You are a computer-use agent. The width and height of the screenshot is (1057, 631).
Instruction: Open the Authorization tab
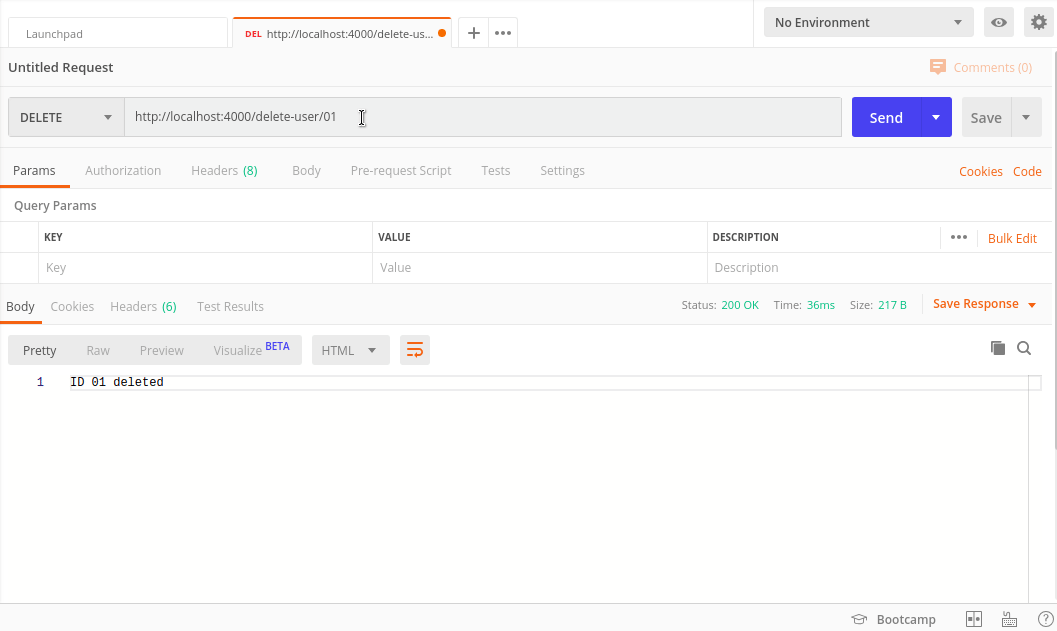tap(123, 171)
